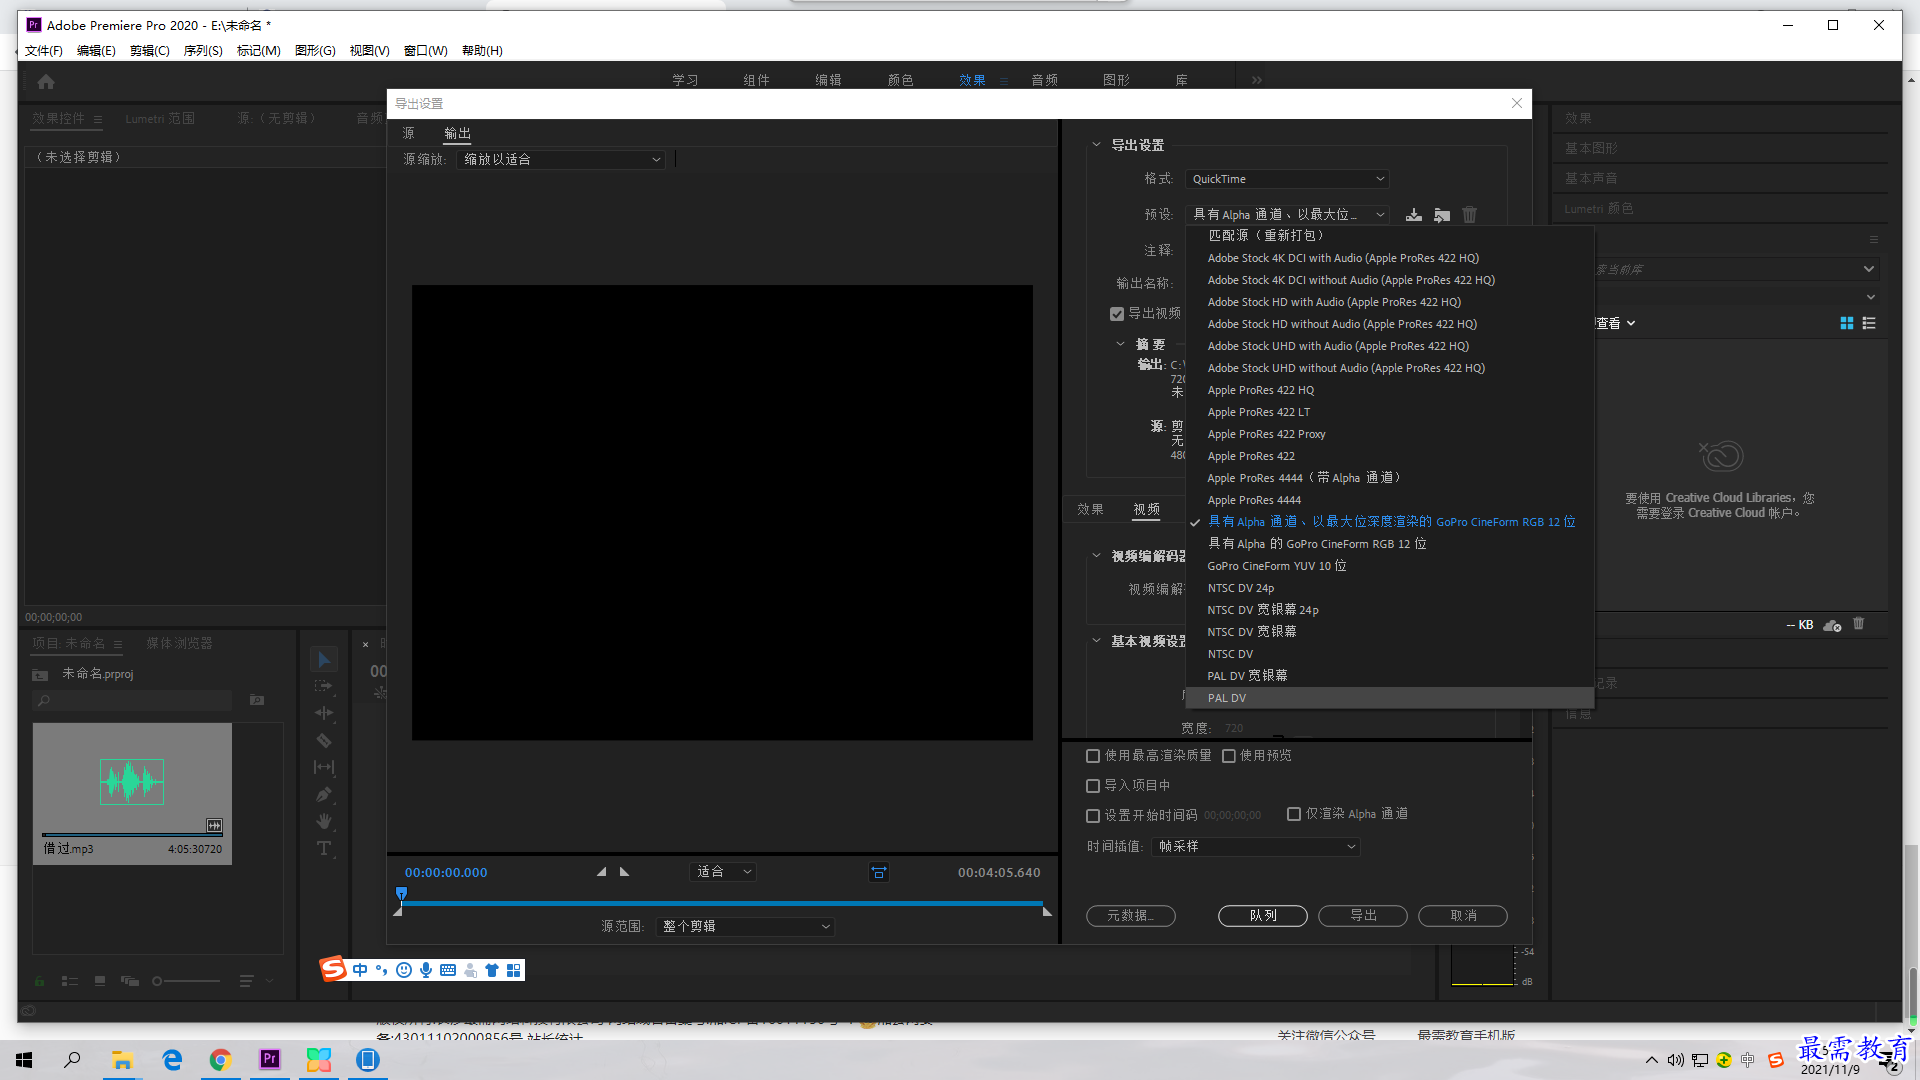This screenshot has width=1920, height=1080.
Task: Click the aspect ratio correction icon
Action: coord(878,872)
